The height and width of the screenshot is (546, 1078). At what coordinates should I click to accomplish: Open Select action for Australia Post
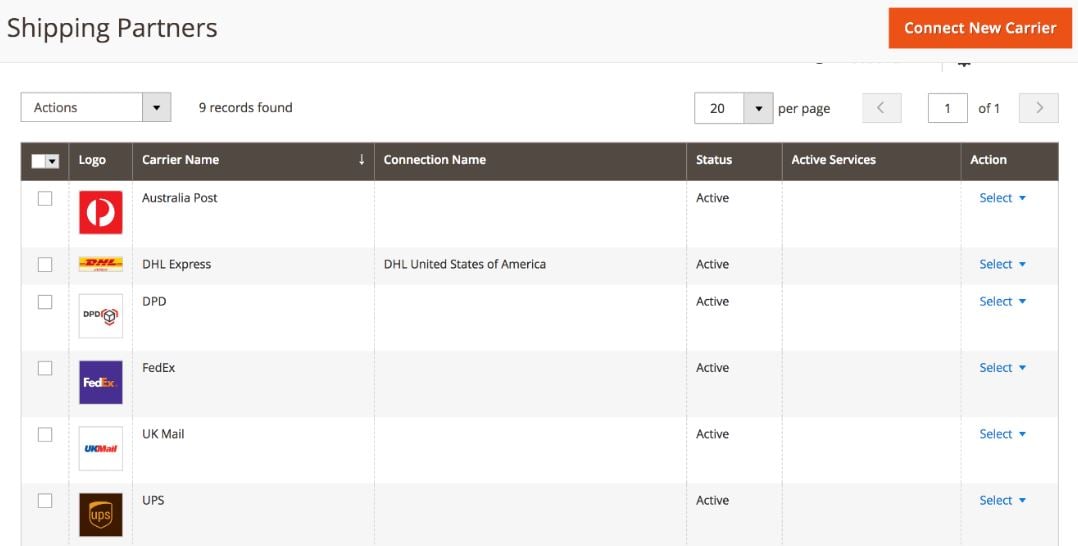(x=1002, y=198)
